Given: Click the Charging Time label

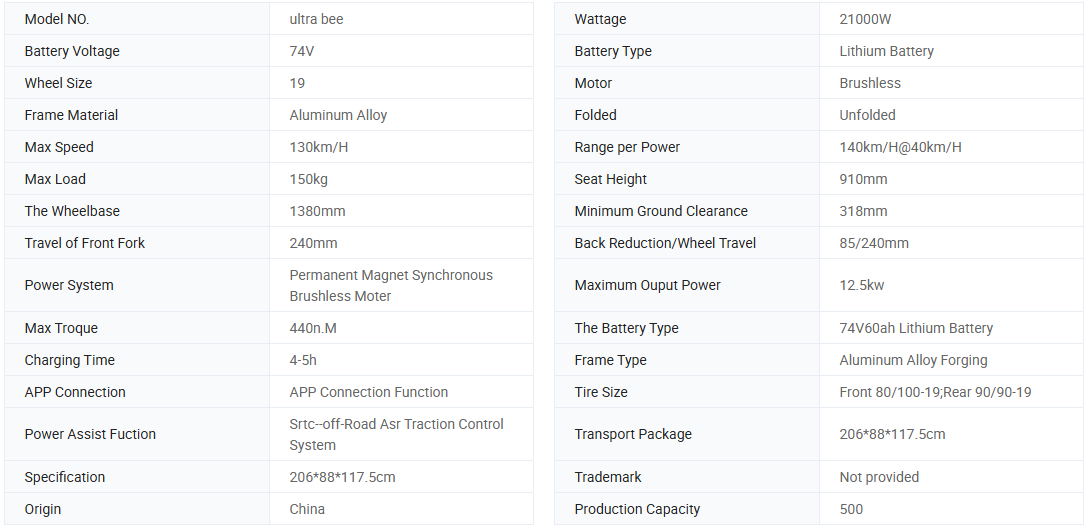Looking at the screenshot, I should (69, 360).
